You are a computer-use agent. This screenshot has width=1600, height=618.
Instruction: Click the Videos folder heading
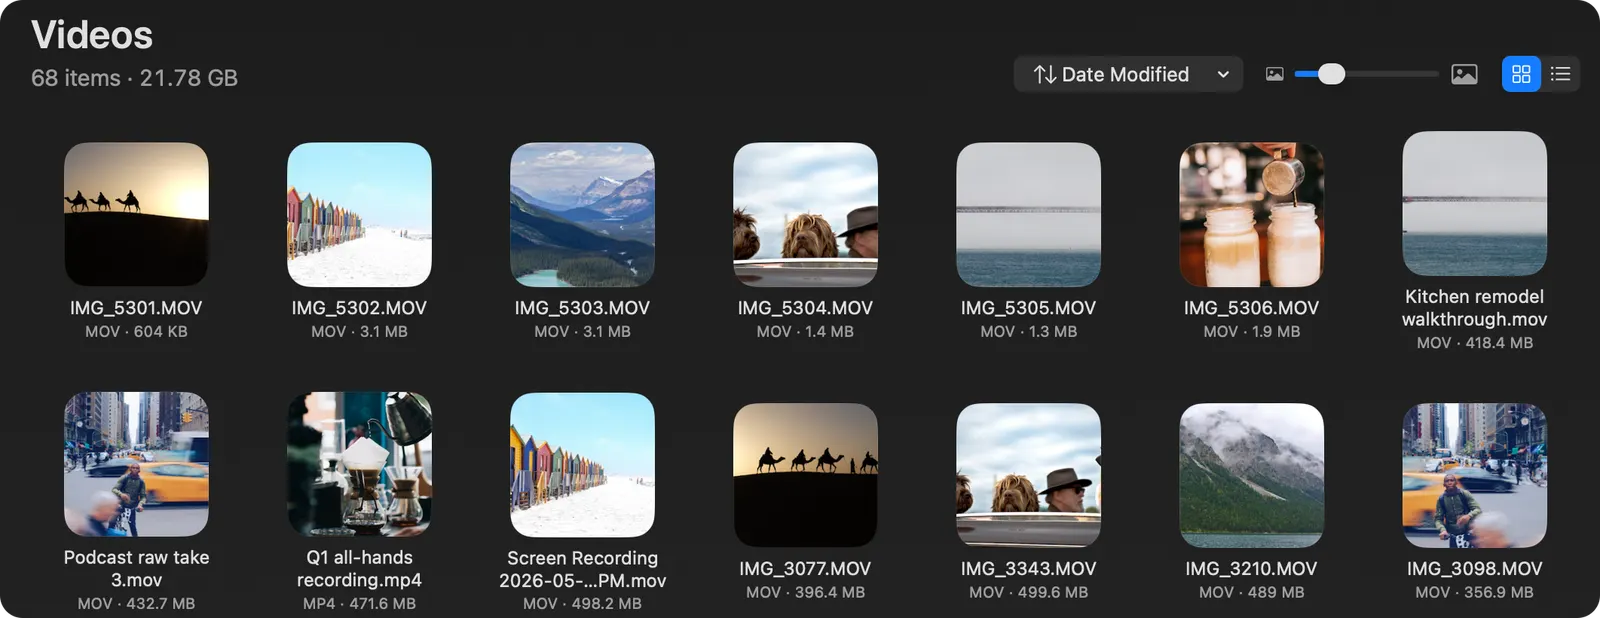pos(92,35)
